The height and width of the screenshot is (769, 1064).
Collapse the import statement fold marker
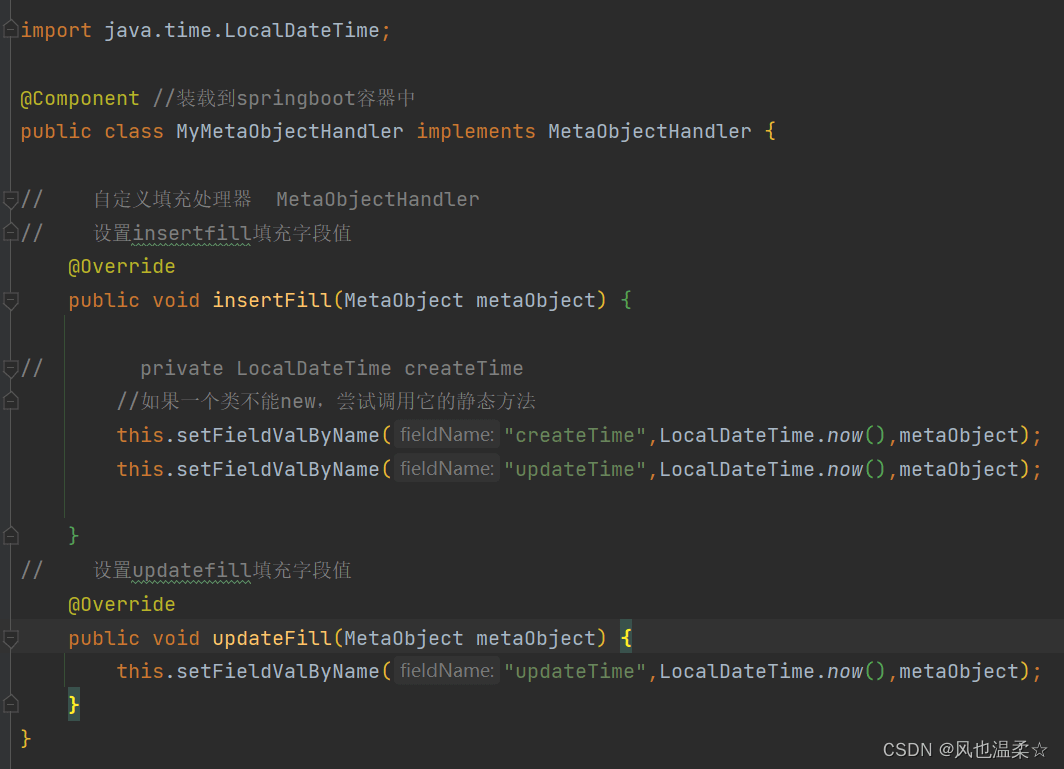10,30
